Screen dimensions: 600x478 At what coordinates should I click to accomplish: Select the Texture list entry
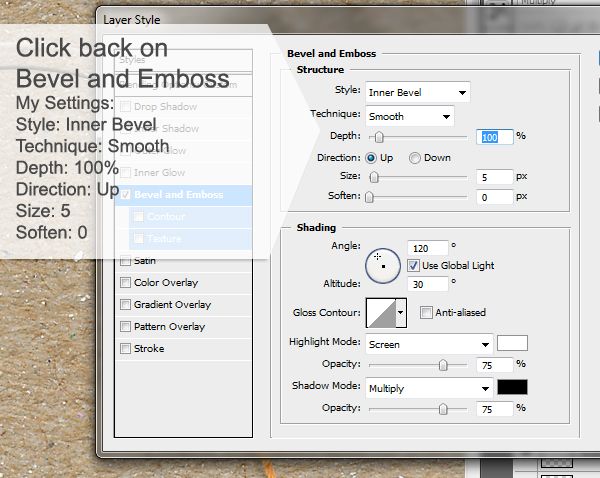click(190, 239)
